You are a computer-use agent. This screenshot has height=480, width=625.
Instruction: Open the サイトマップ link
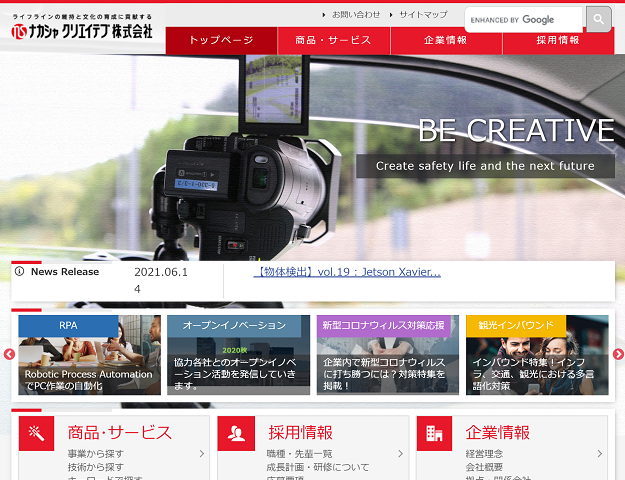[423, 15]
